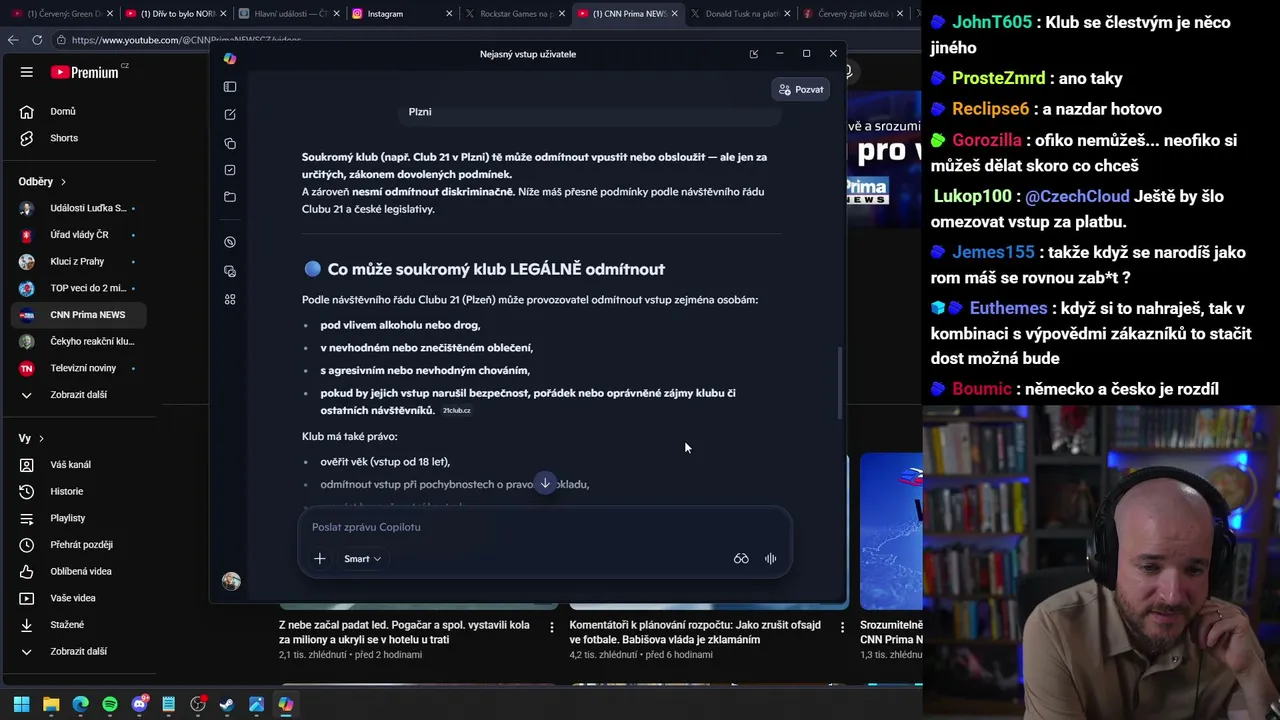Screen dimensions: 1280x720
Task: Open video Komentátoři k plánování rozpočtu
Action: click(695, 632)
